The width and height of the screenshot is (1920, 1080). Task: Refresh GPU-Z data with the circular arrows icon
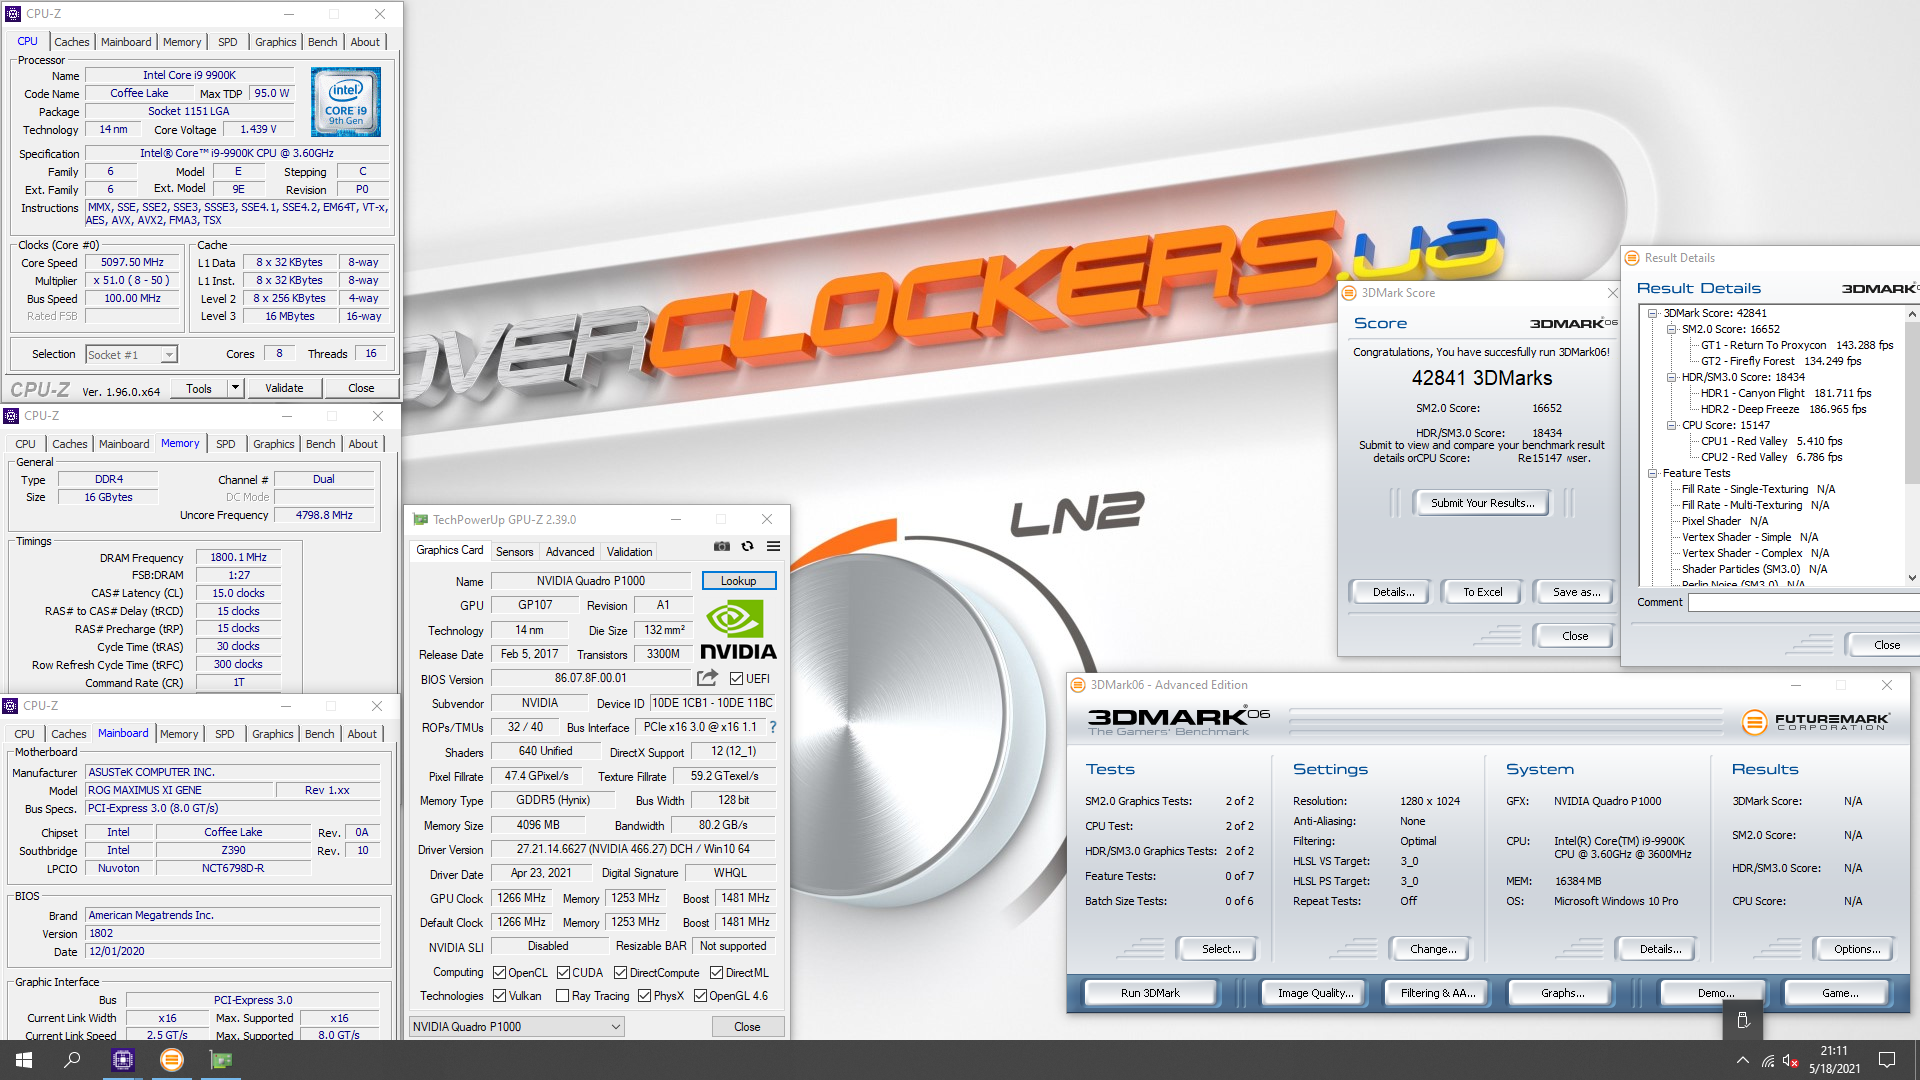pyautogui.click(x=747, y=546)
